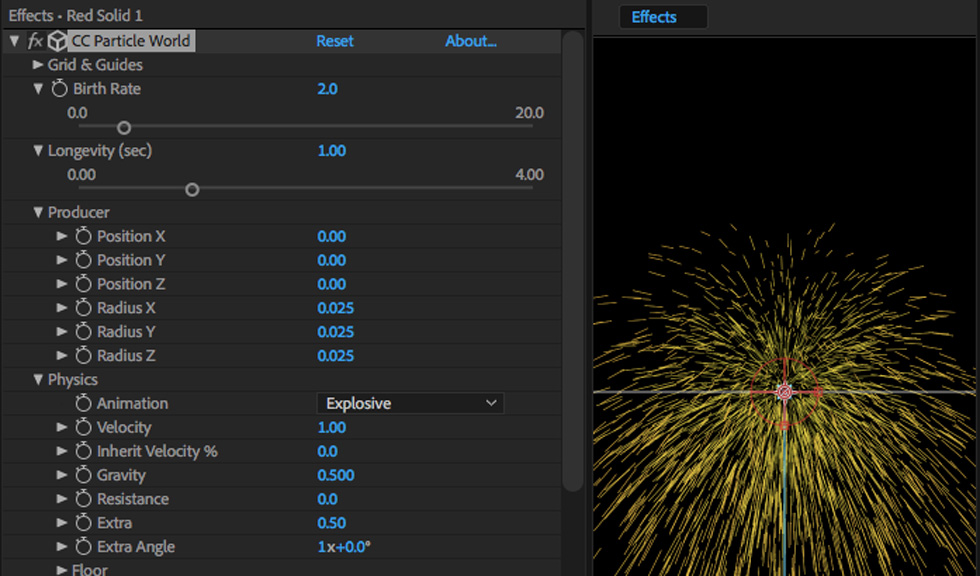Expand the Radius Y property
Screen dimensions: 980x576
coord(61,332)
